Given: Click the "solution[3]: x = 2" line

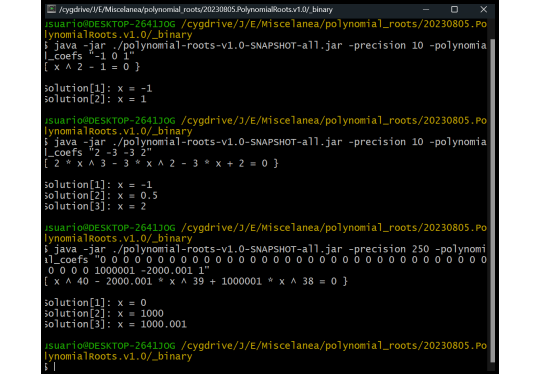Looking at the screenshot, I should tap(95, 206).
